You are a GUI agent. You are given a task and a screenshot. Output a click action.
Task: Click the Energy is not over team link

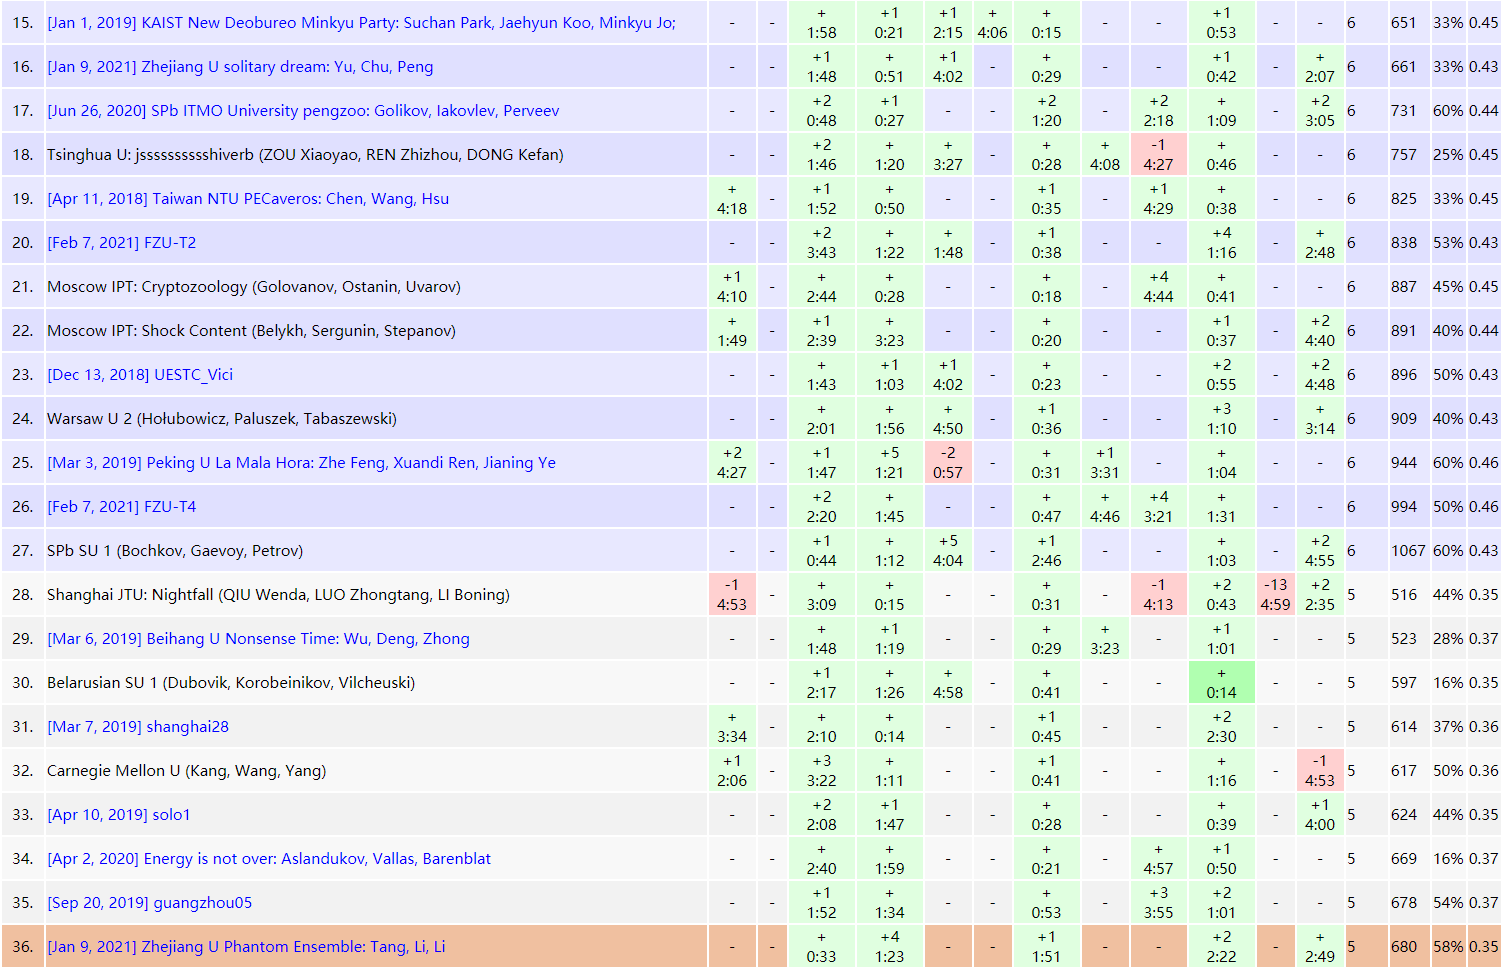(x=269, y=859)
